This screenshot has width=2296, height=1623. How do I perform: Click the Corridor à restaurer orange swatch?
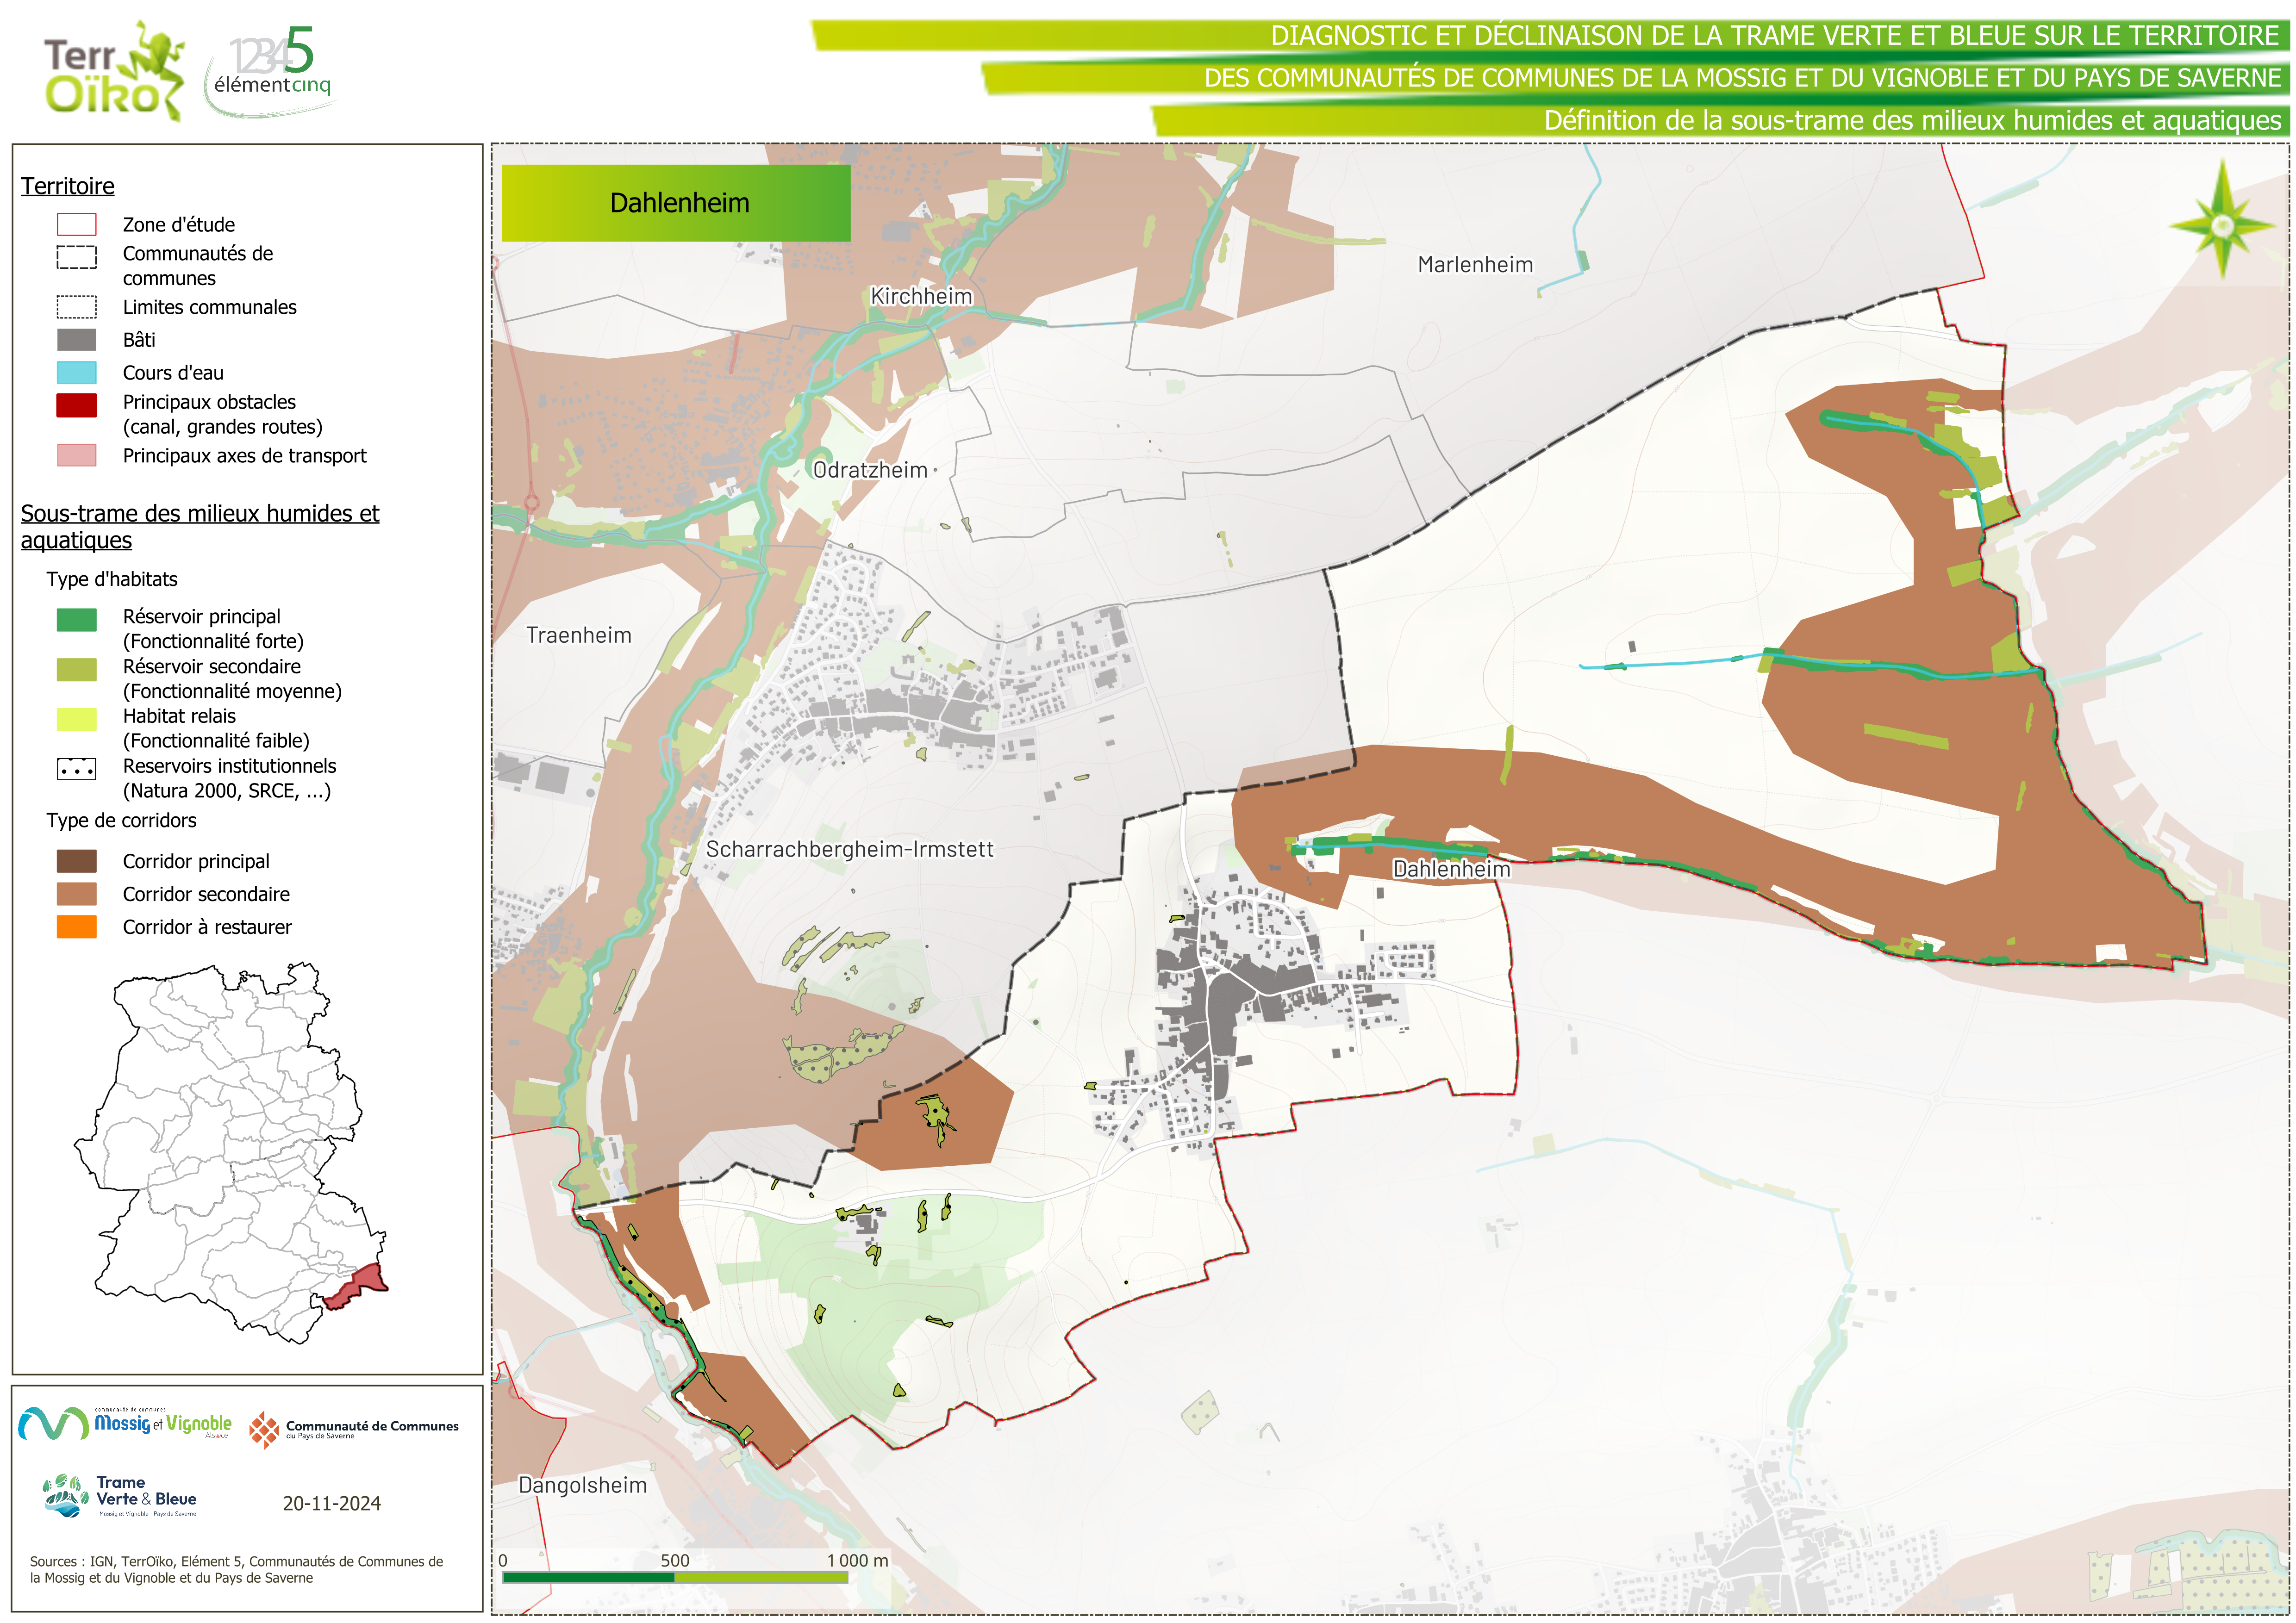coord(77,927)
